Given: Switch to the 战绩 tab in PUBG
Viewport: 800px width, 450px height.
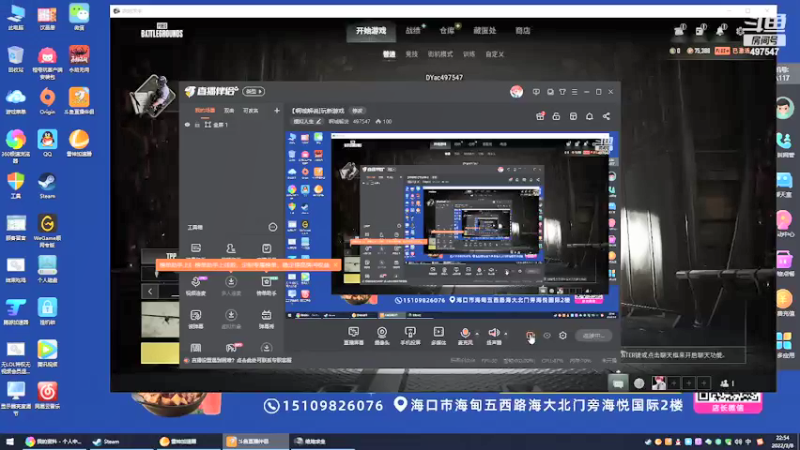Looking at the screenshot, I should tap(413, 31).
